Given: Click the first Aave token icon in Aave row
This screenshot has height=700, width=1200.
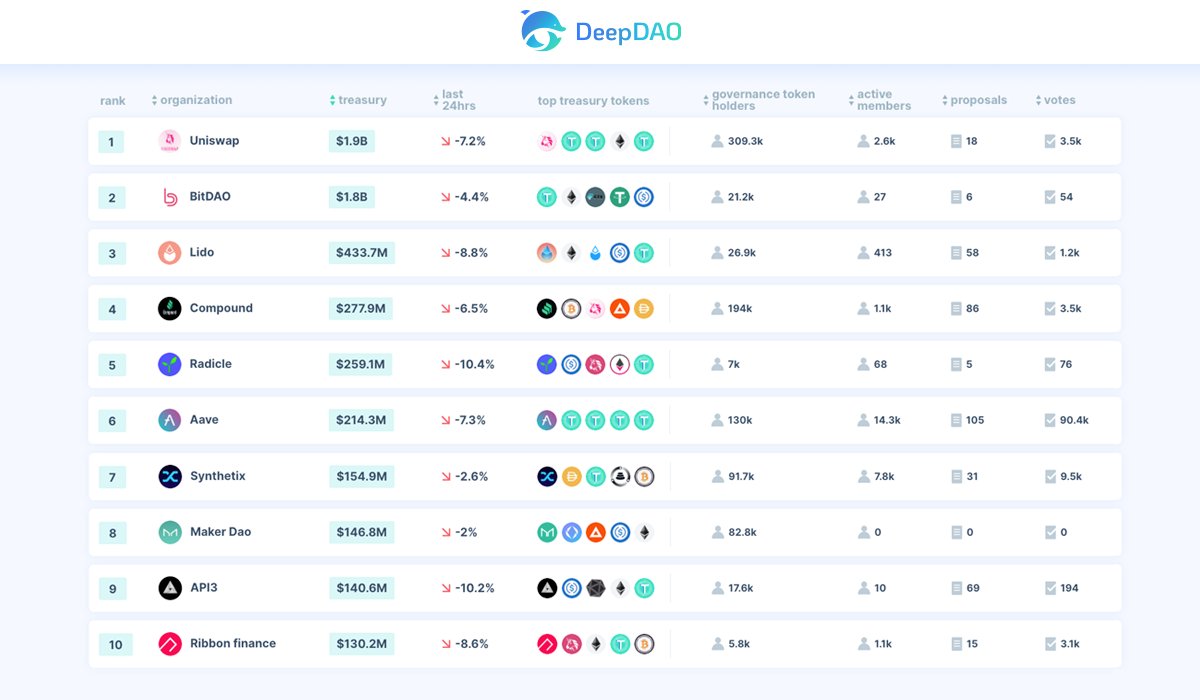Looking at the screenshot, I should click(x=547, y=421).
